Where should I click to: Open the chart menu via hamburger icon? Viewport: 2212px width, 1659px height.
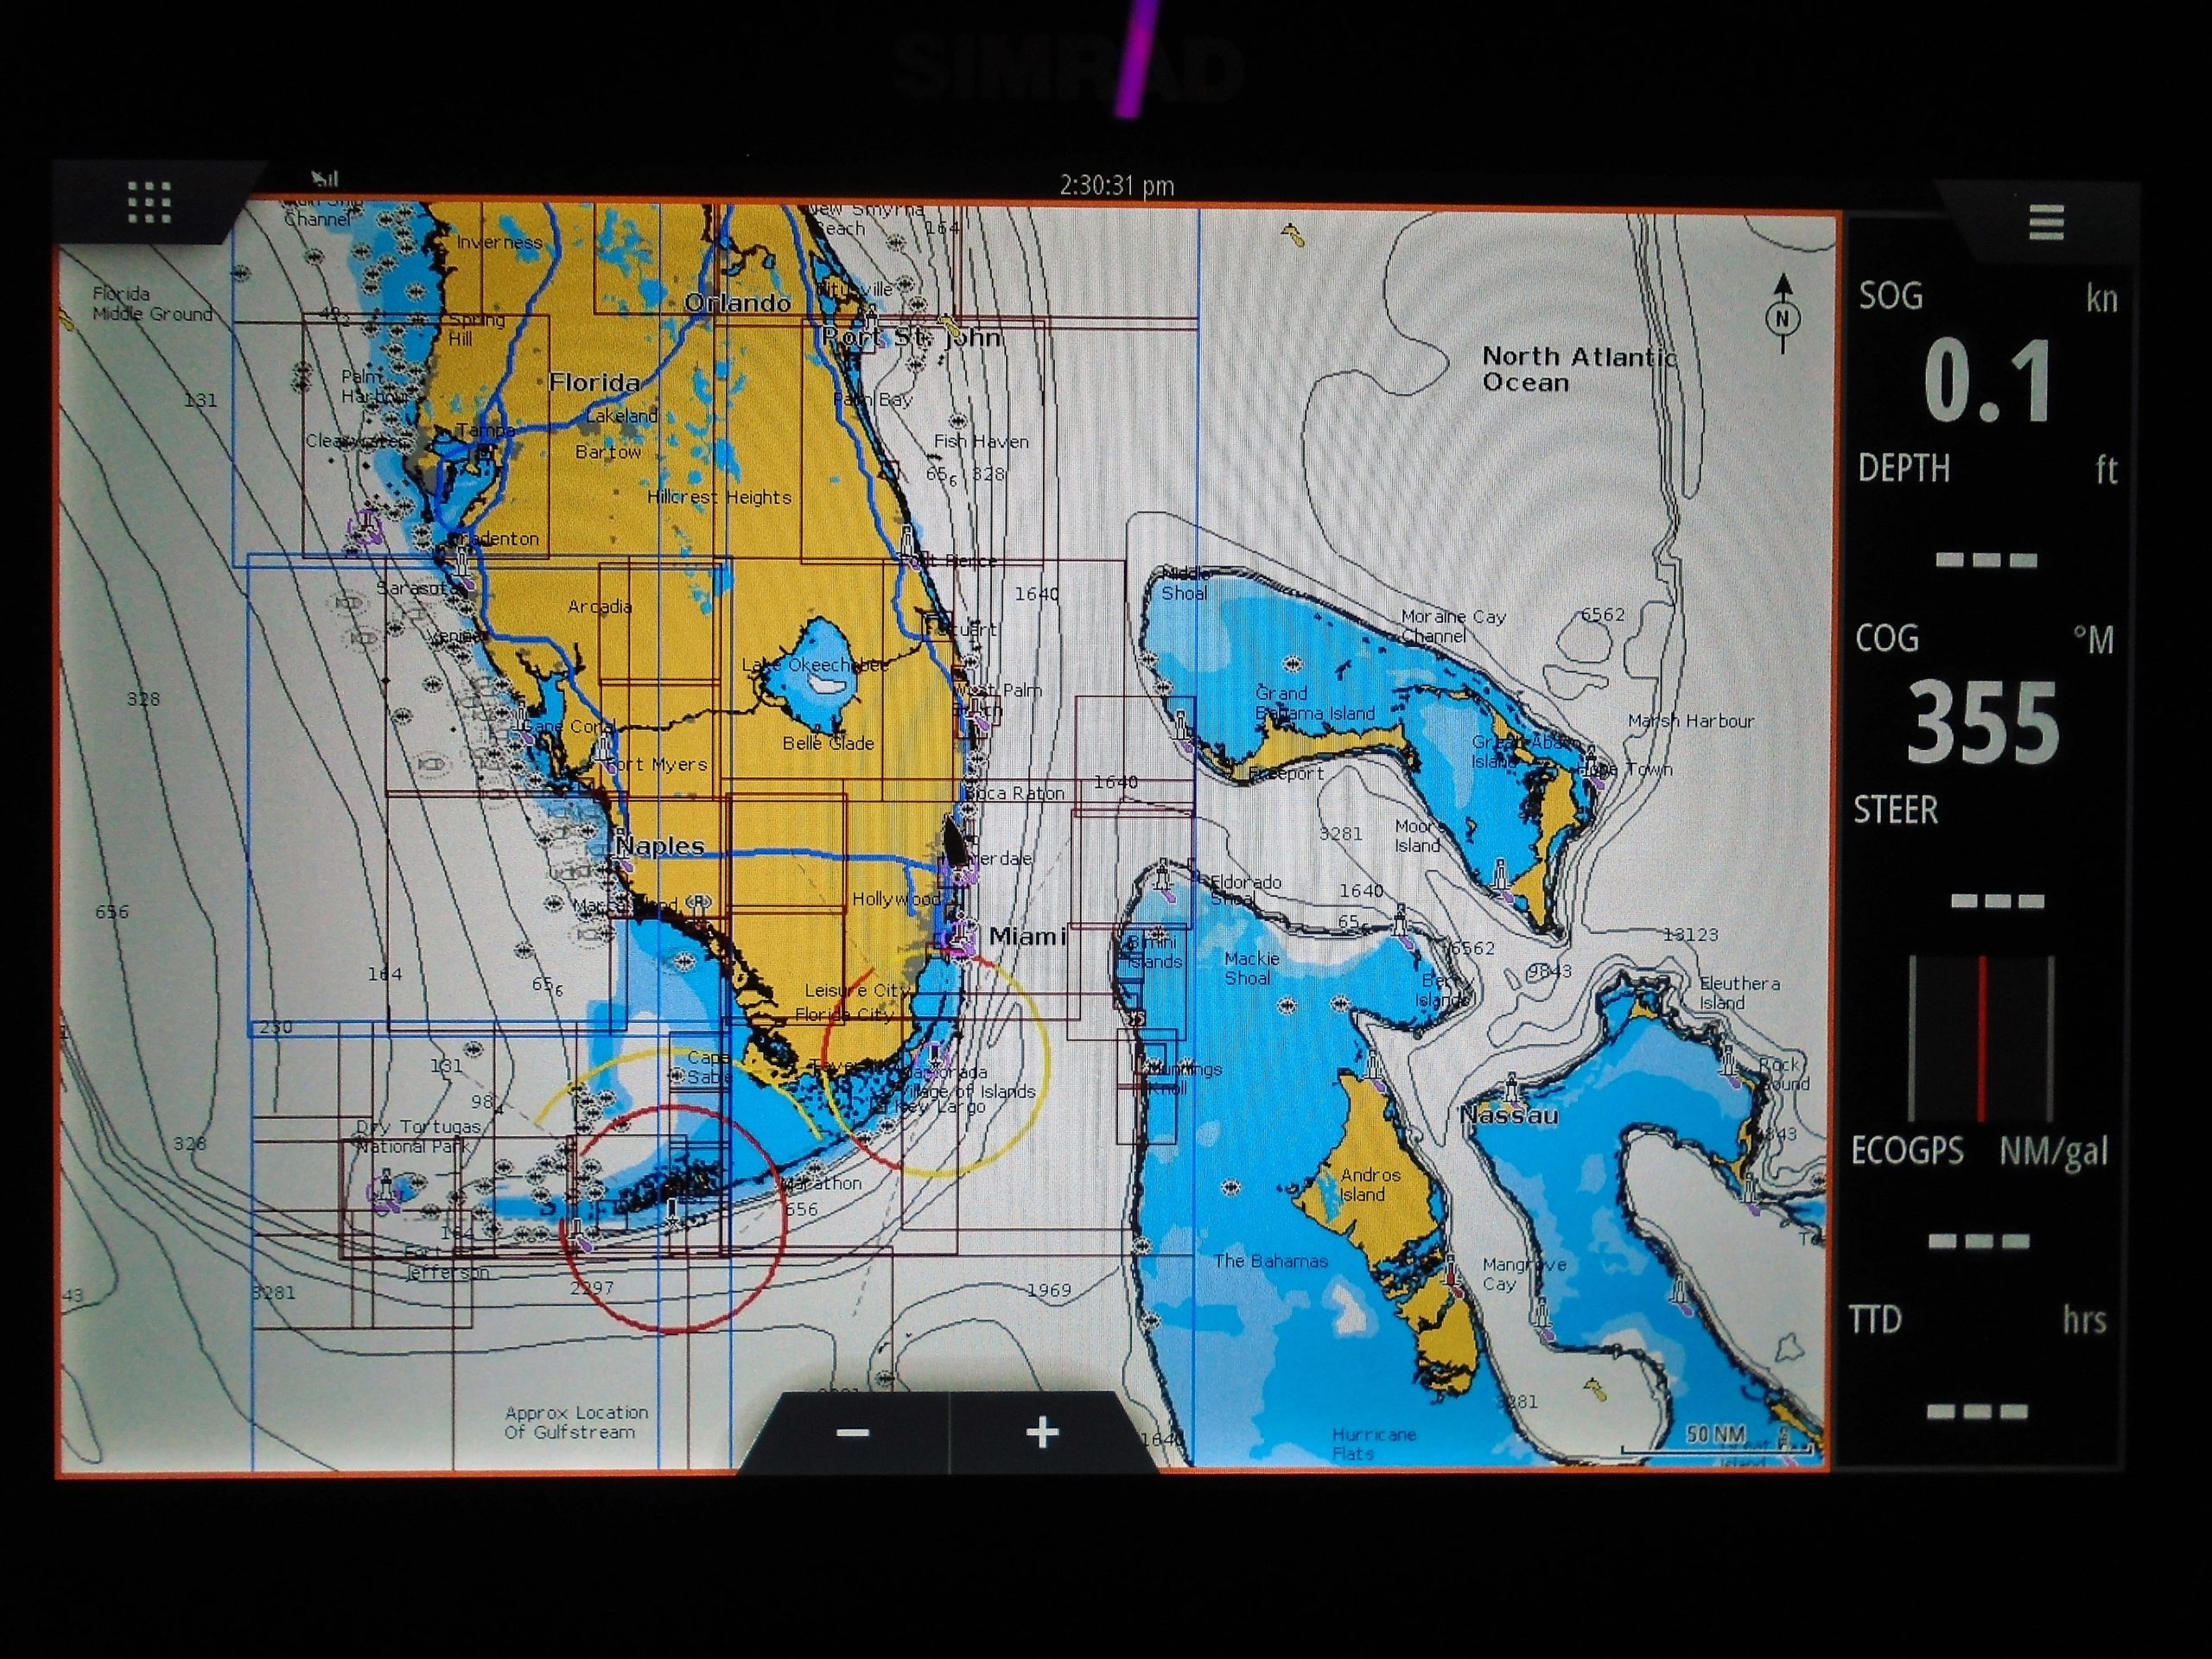click(x=2045, y=223)
